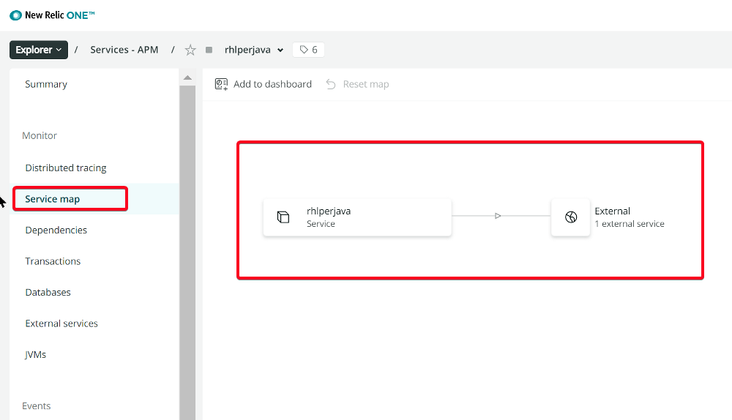This screenshot has height=420, width=732.
Task: Click Reset map
Action: pos(357,84)
